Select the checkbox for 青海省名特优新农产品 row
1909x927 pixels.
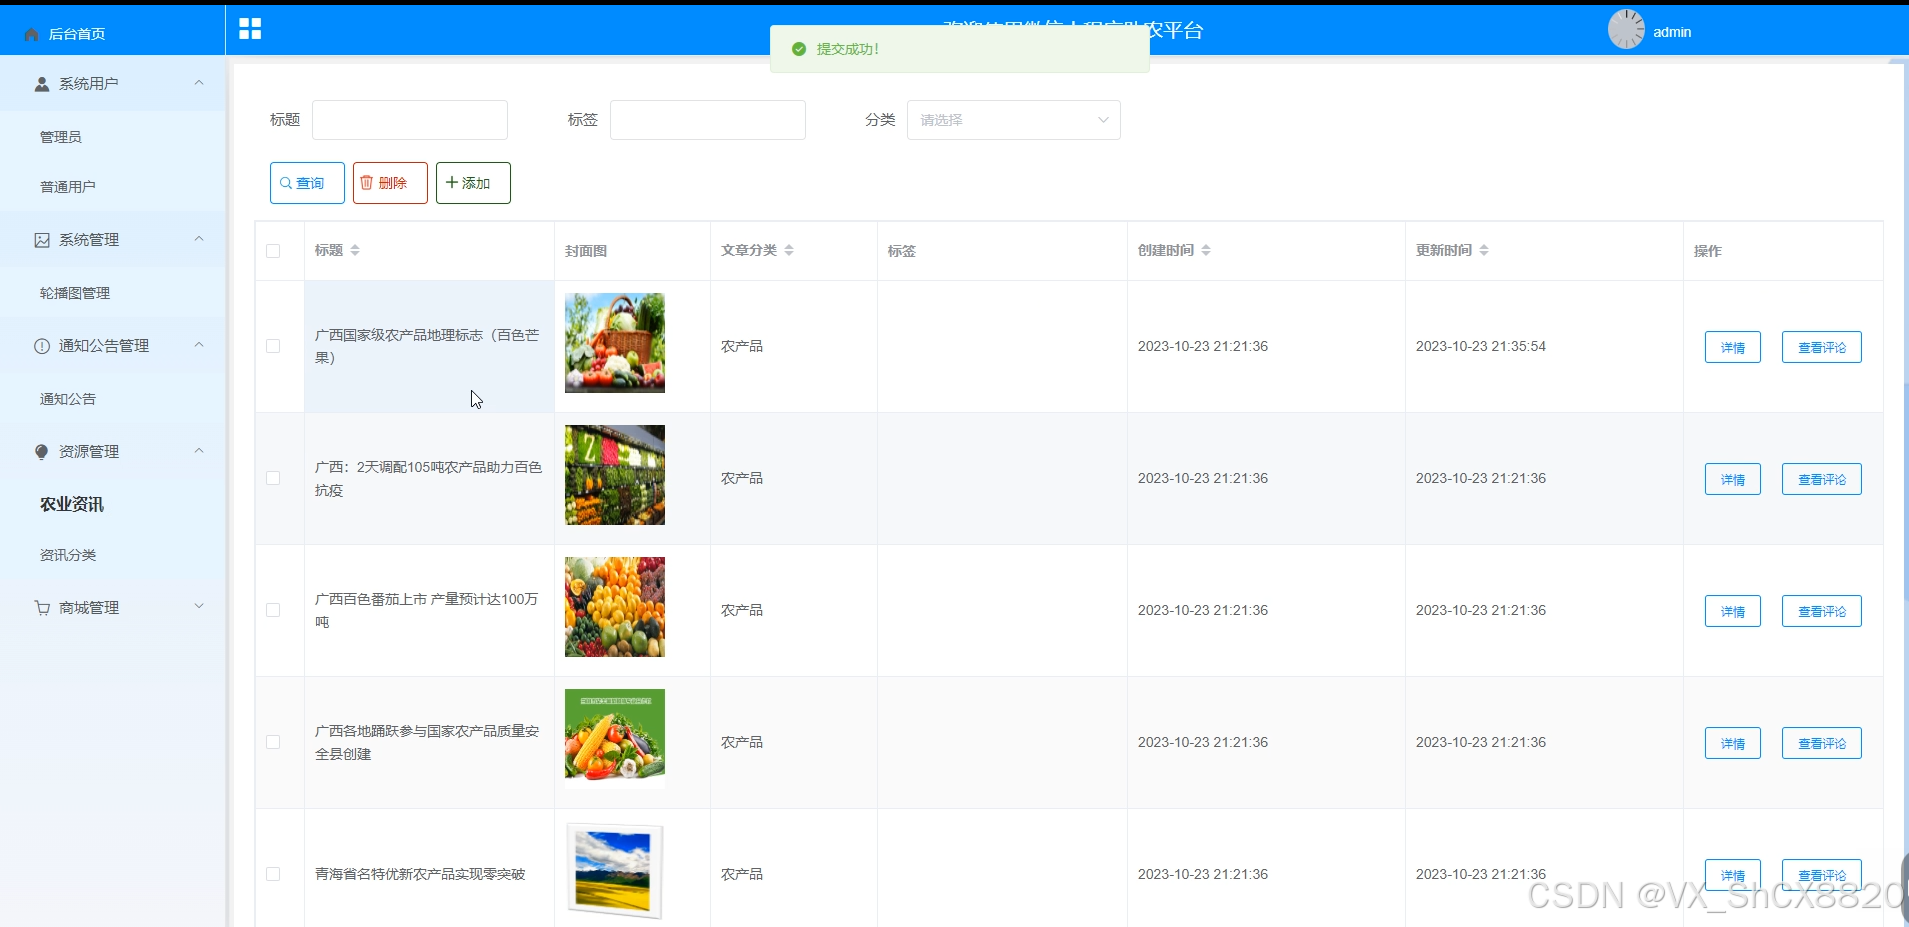tap(273, 874)
